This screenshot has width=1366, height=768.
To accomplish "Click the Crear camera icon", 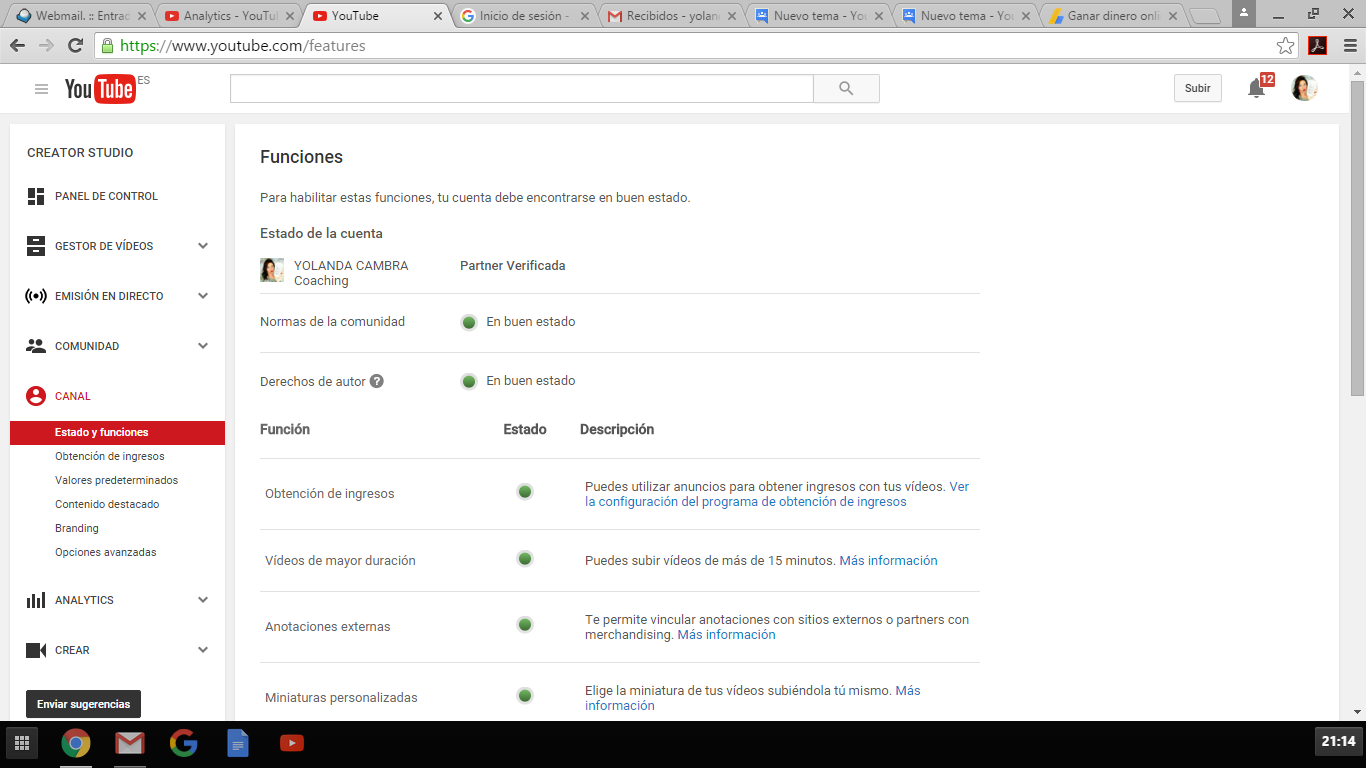I will coord(36,650).
